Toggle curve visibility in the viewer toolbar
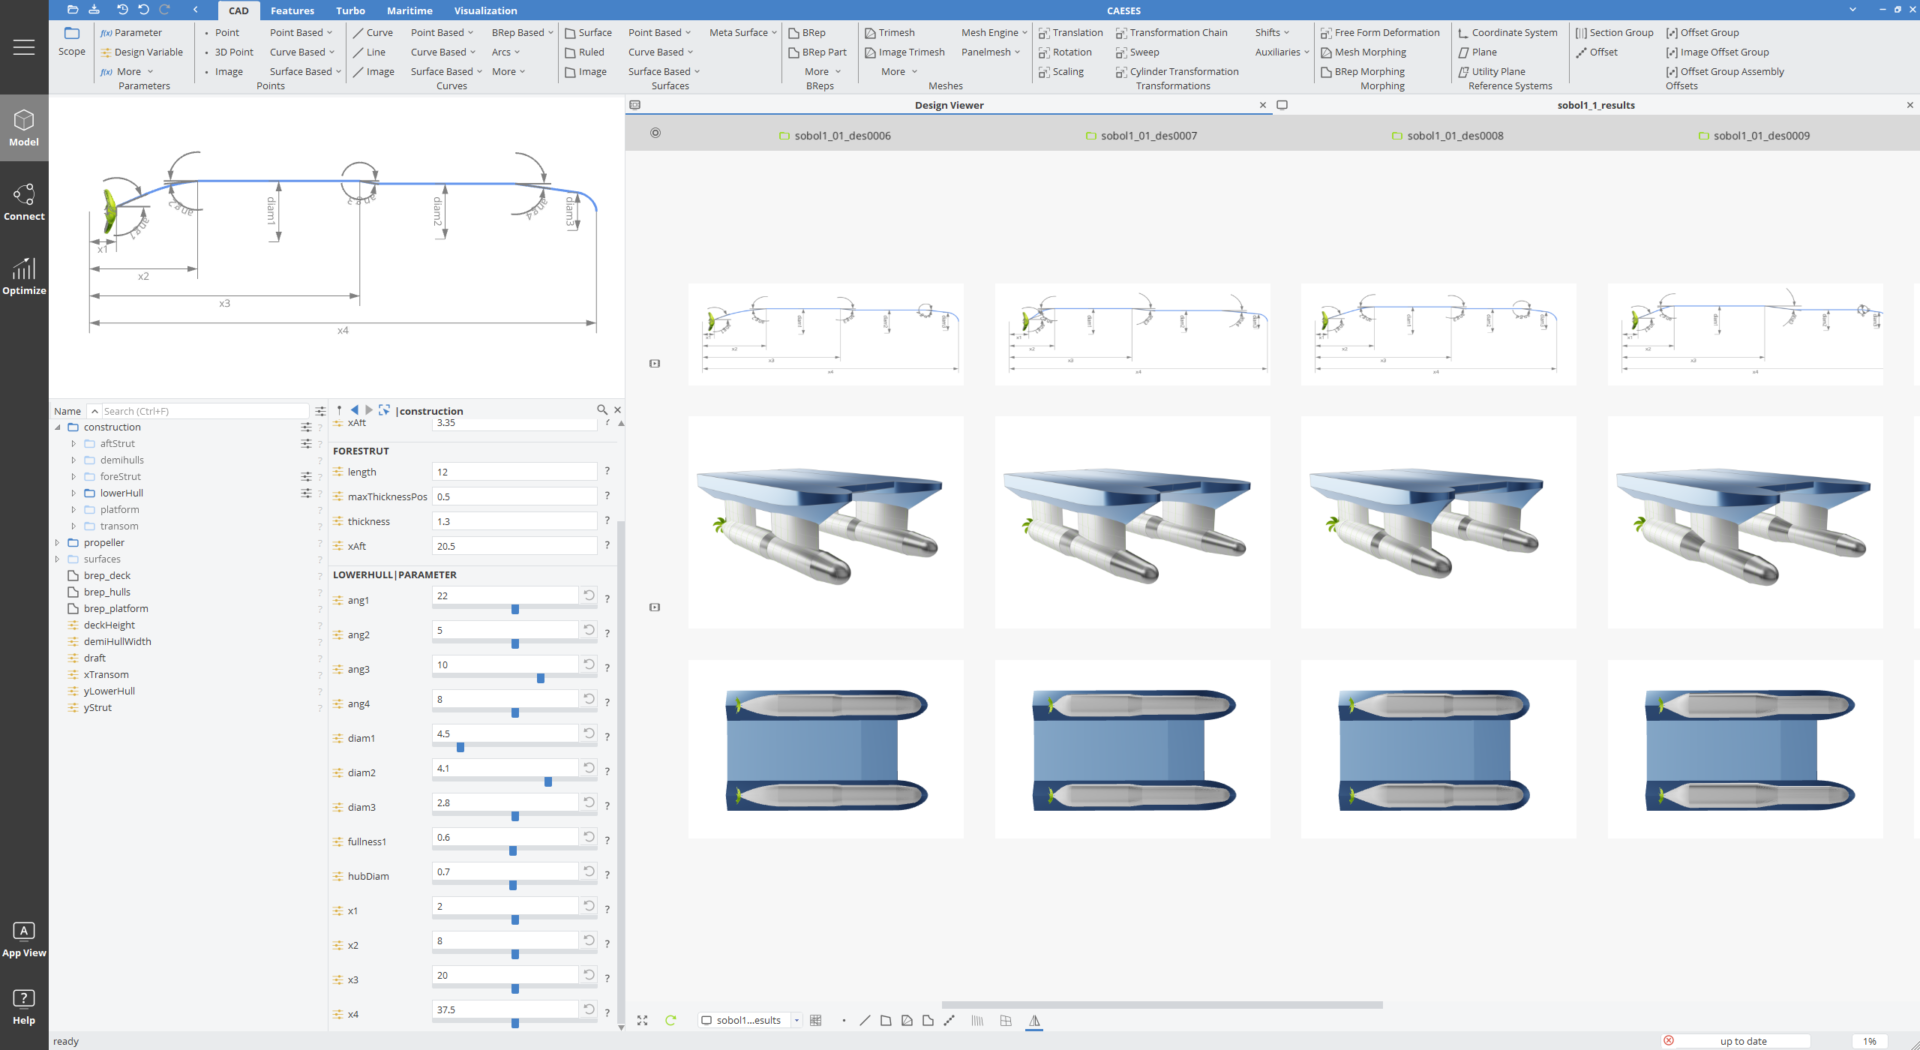 point(865,1021)
